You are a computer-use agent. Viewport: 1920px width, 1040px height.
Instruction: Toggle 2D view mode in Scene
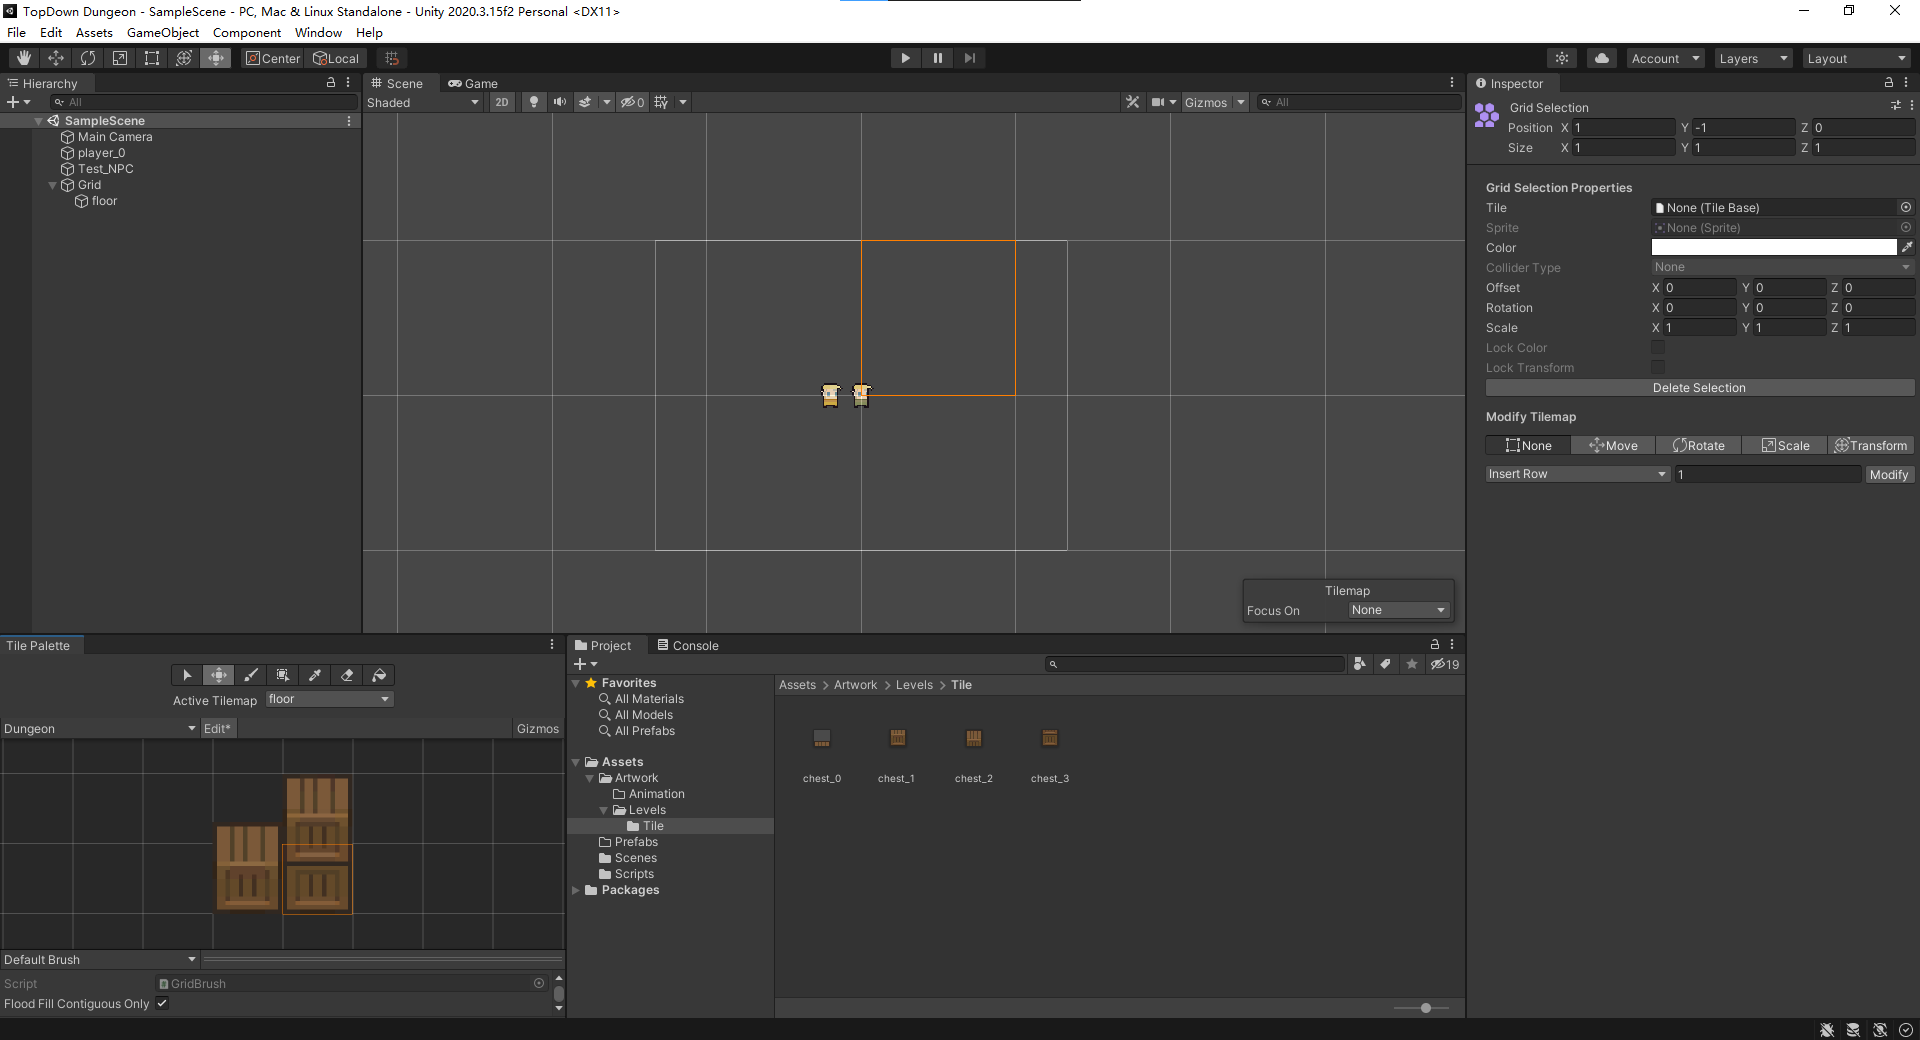tap(502, 102)
